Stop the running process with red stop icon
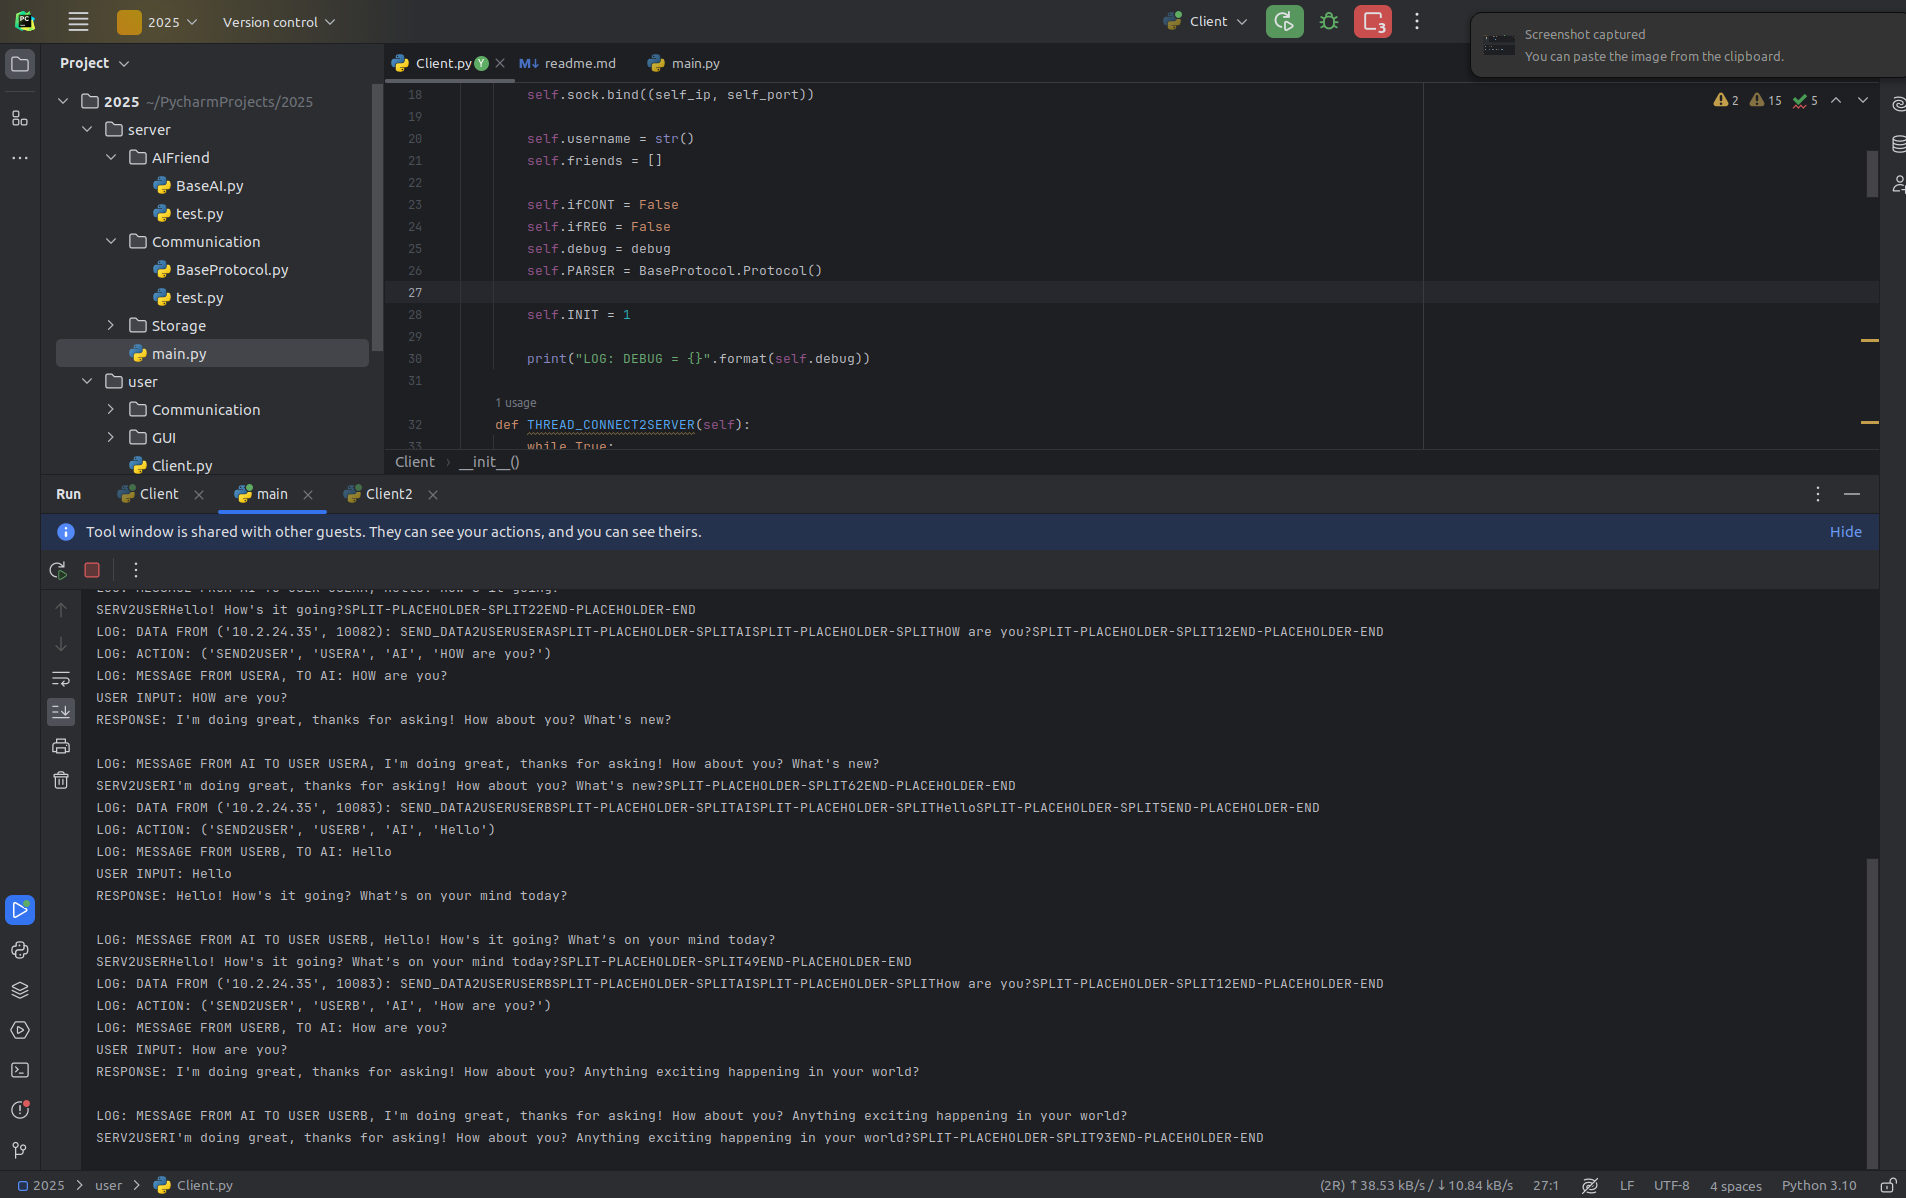The width and height of the screenshot is (1906, 1198). (x=92, y=570)
